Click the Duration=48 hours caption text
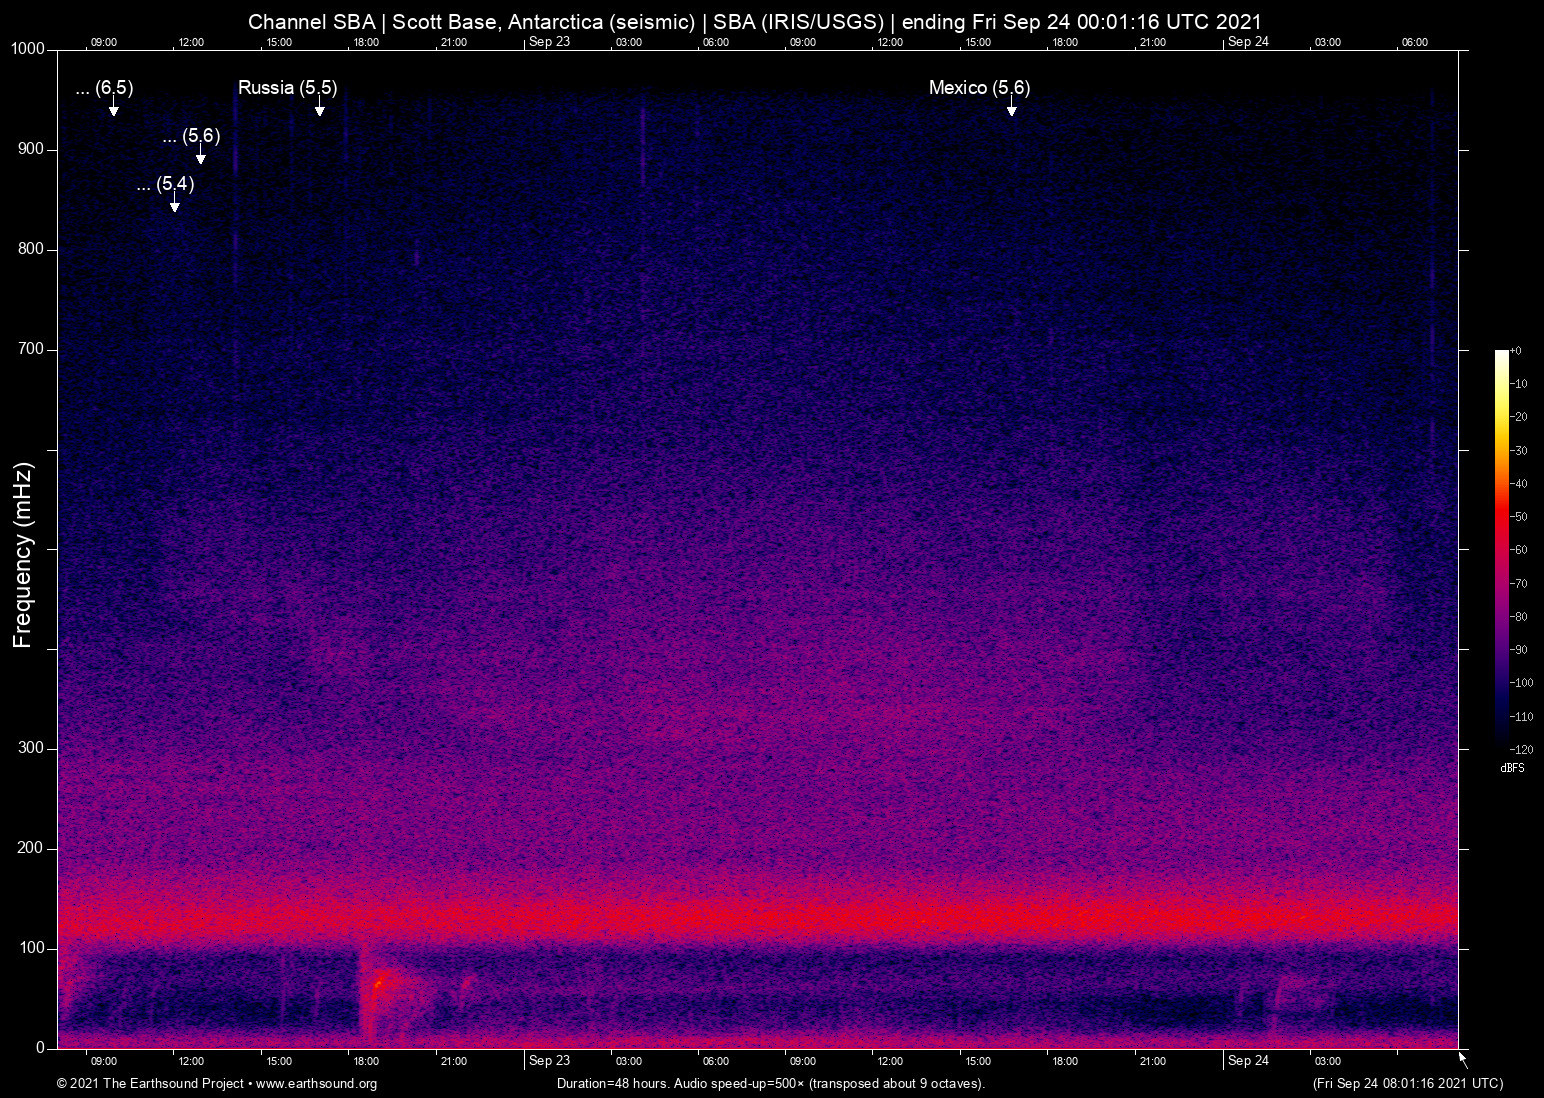 pos(770,1083)
